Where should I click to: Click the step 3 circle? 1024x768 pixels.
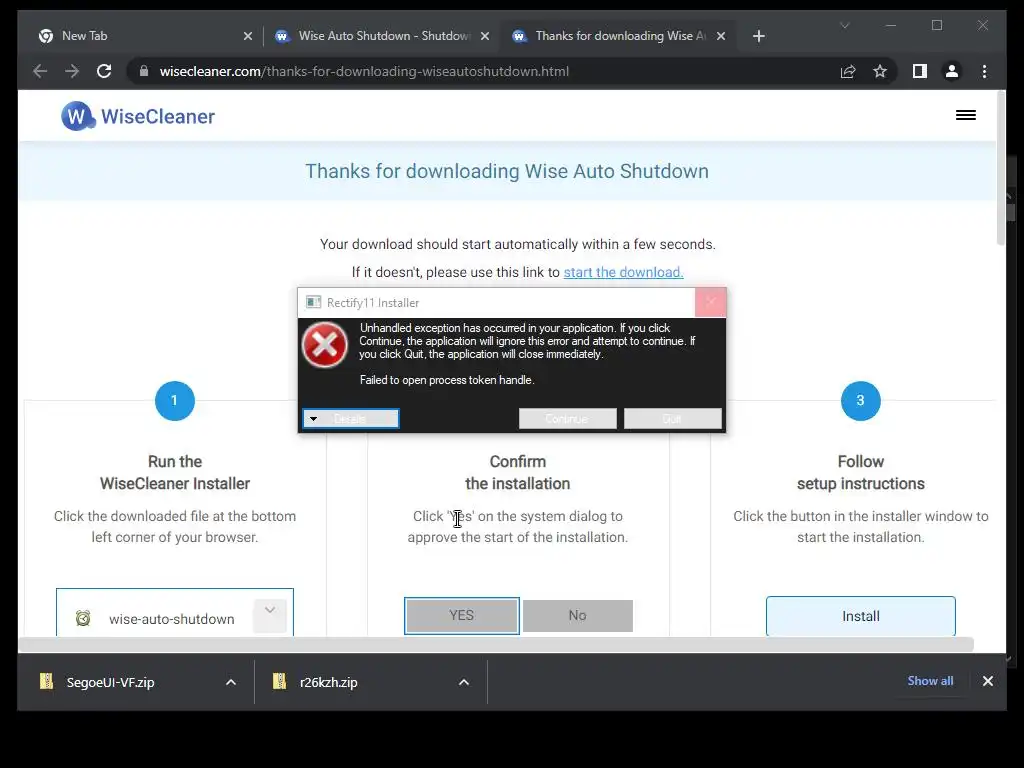coord(860,400)
